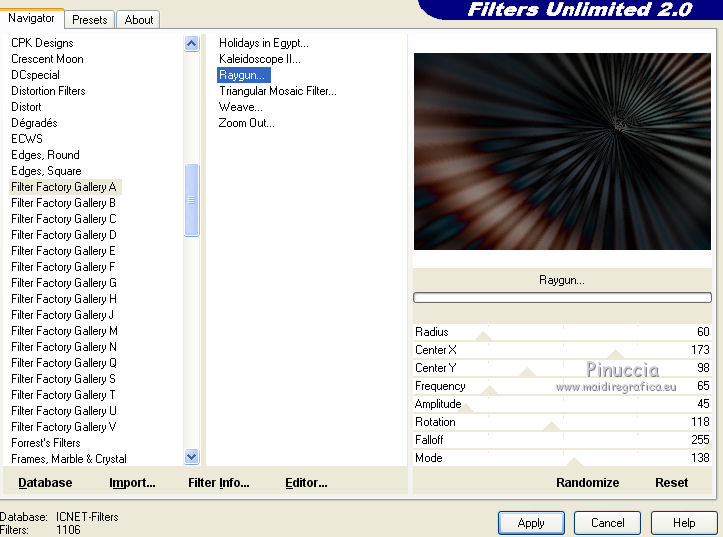
Task: Select Filter Factory Gallery F
Action: 63,267
